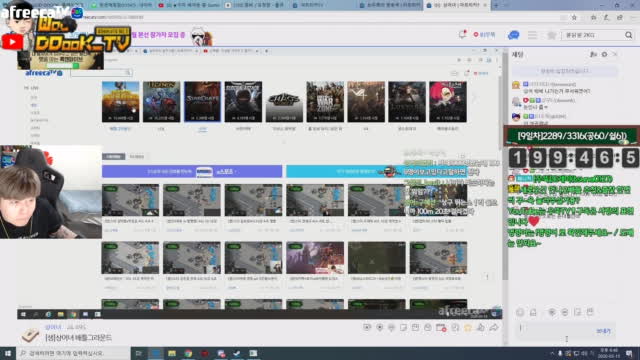Click the star balloon gift icon below the player

click(x=468, y=327)
